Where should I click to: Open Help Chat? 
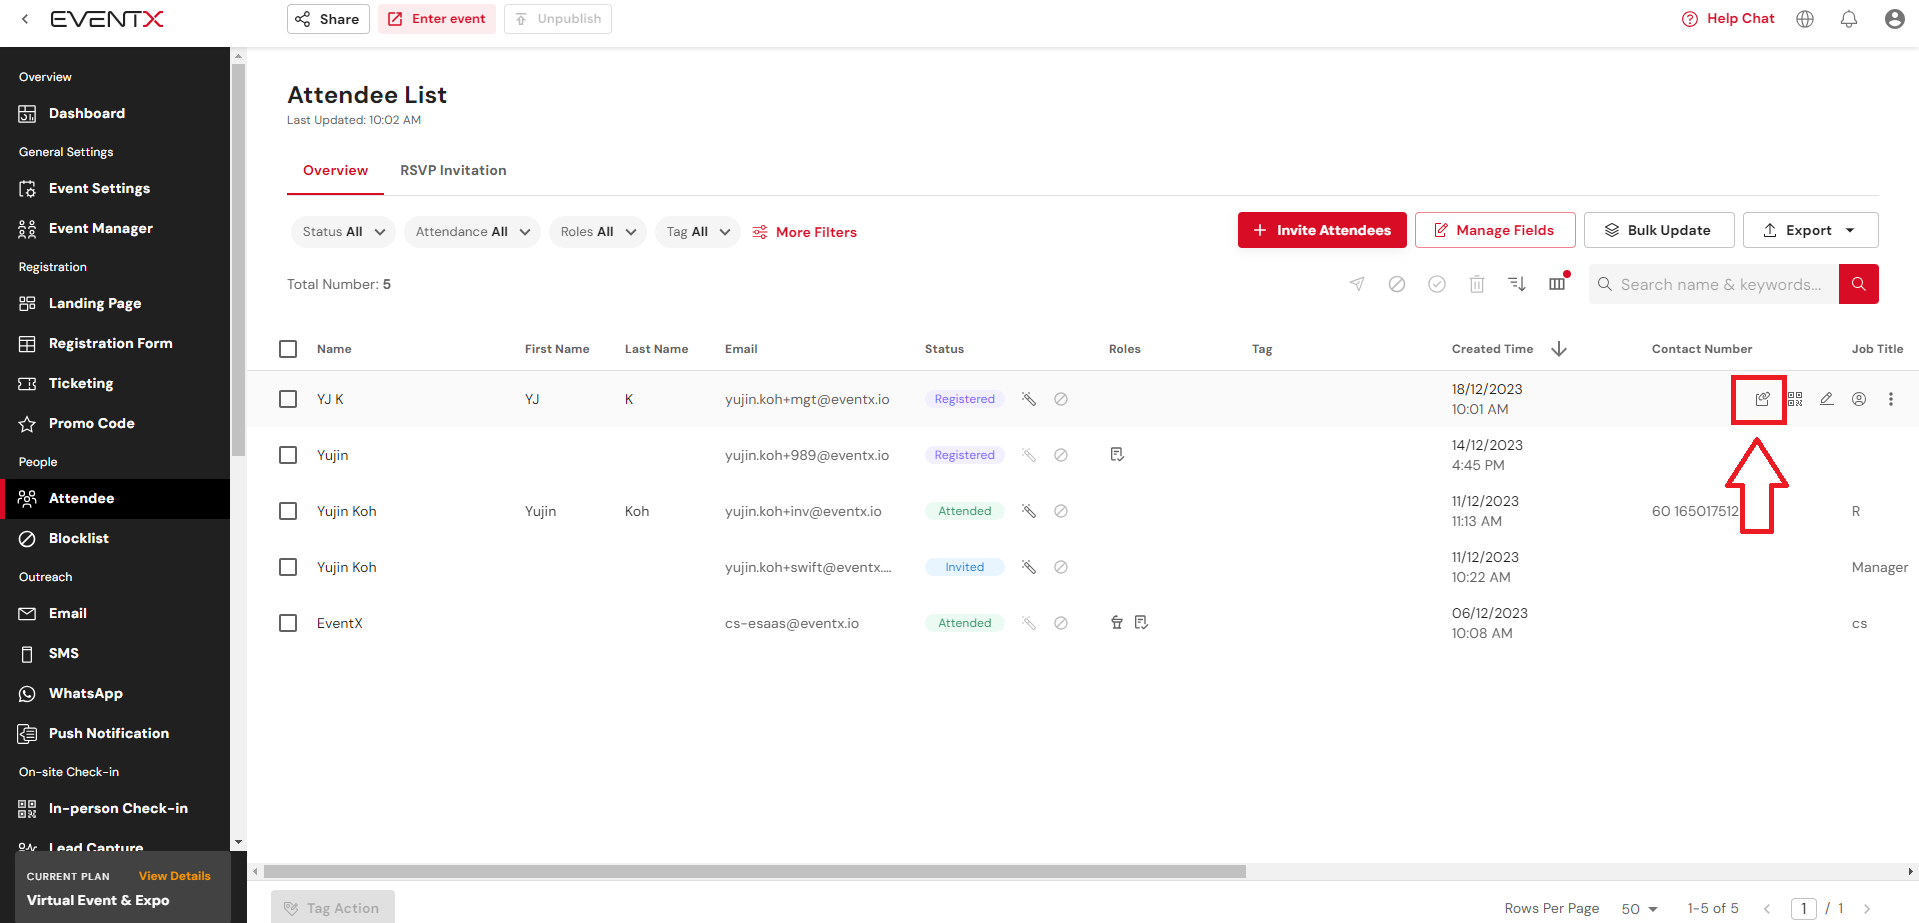click(x=1728, y=19)
